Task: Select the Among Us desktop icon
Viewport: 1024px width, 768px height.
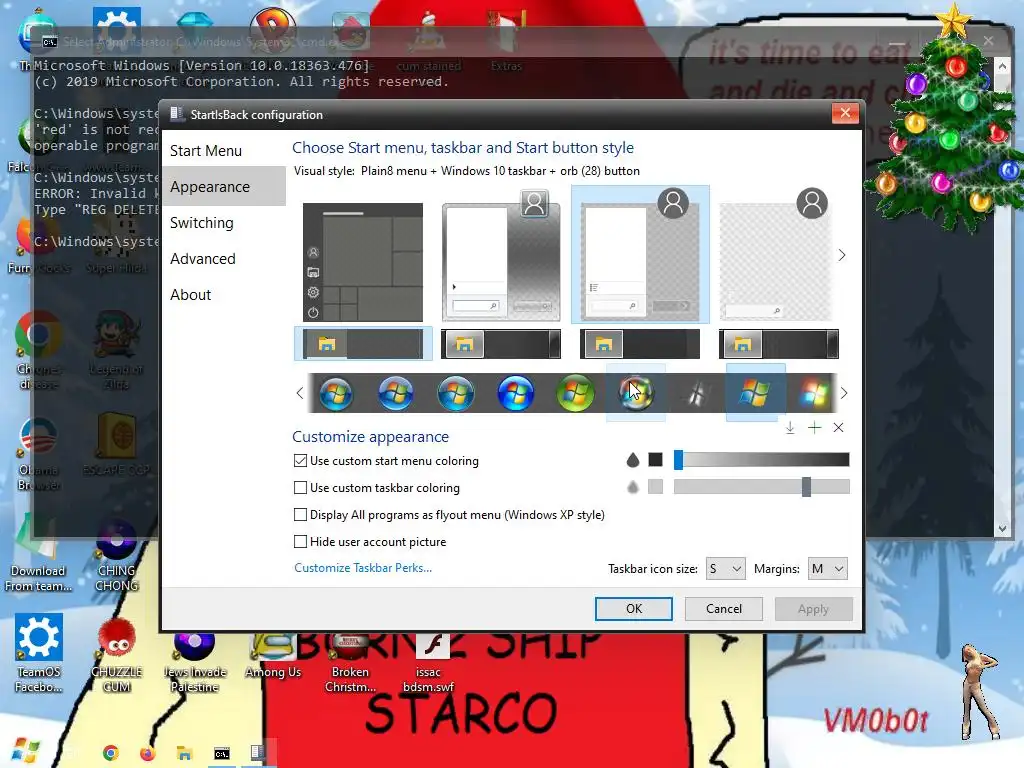Action: click(x=273, y=653)
